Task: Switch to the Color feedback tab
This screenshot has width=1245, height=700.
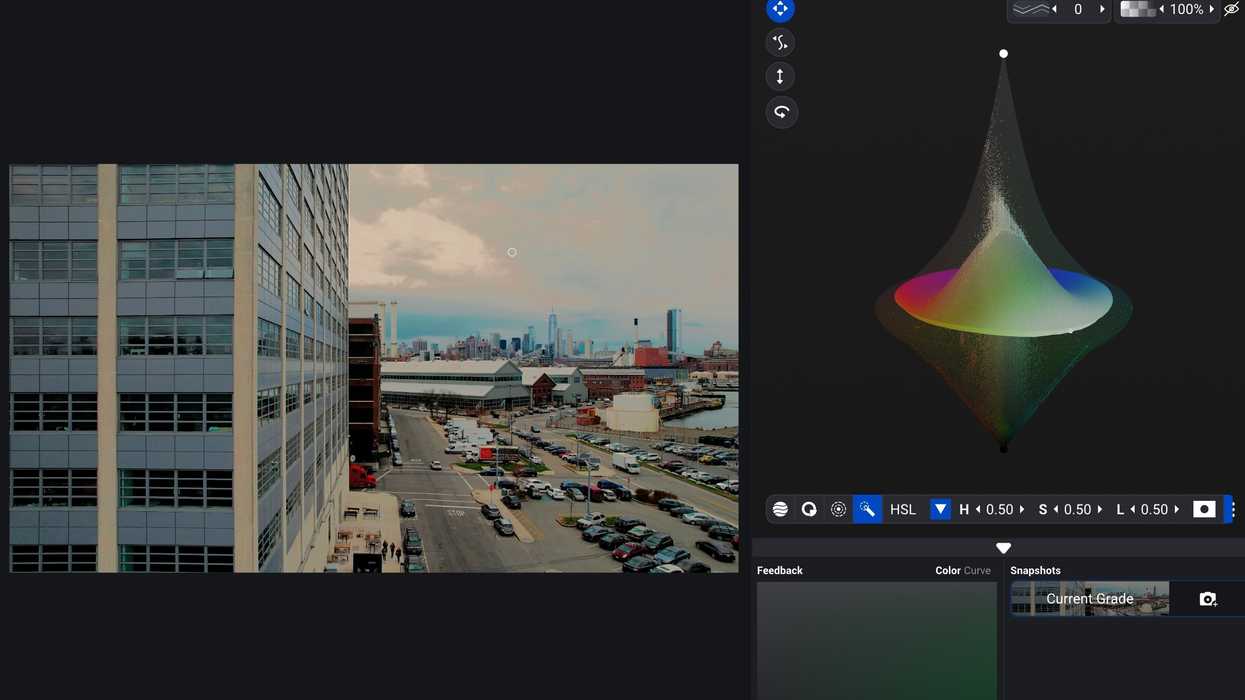Action: (948, 571)
